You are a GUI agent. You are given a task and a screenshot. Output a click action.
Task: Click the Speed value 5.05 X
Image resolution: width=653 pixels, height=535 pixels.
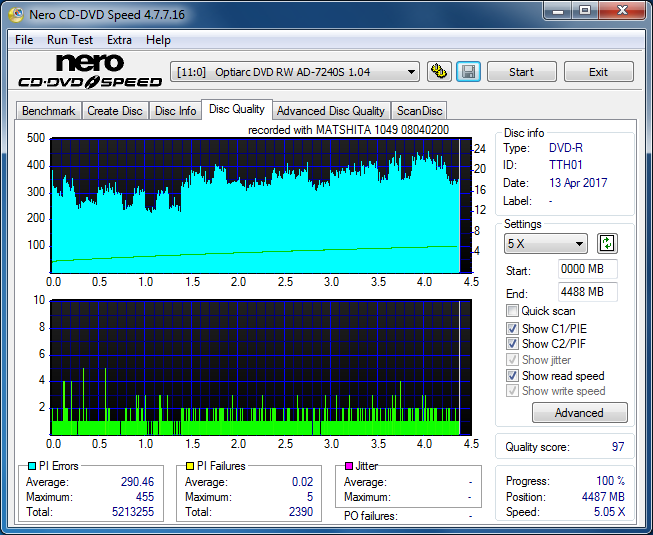tap(609, 512)
